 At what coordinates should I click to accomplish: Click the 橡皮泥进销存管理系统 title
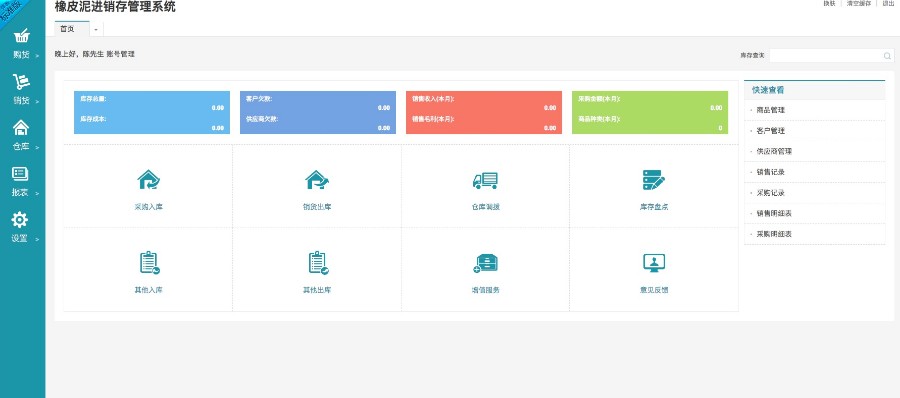point(115,7)
